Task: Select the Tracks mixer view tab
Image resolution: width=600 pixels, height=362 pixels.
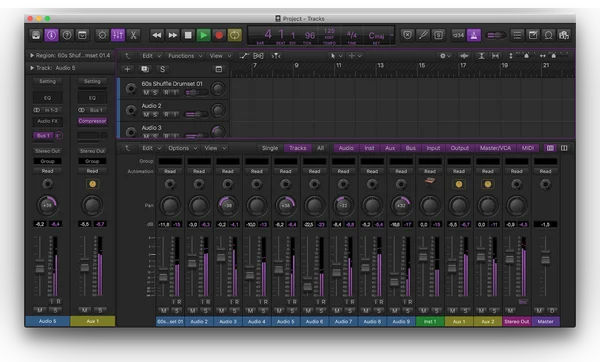Action: 297,148
